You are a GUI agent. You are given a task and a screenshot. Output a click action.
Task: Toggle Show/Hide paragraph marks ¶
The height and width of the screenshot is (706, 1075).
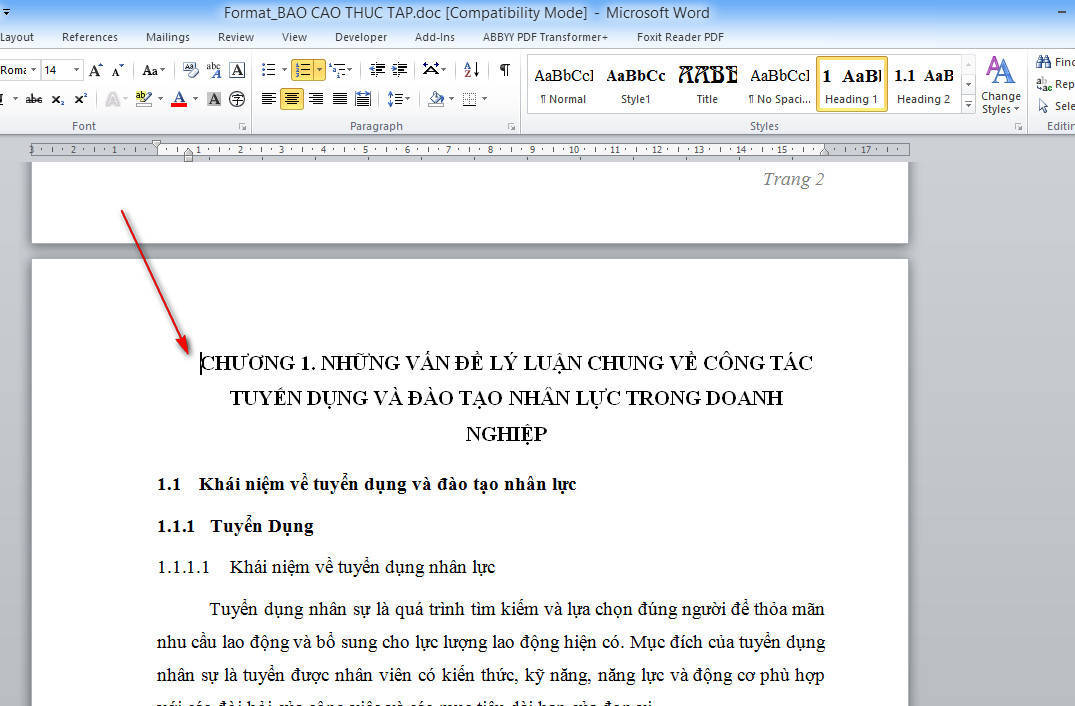[505, 70]
